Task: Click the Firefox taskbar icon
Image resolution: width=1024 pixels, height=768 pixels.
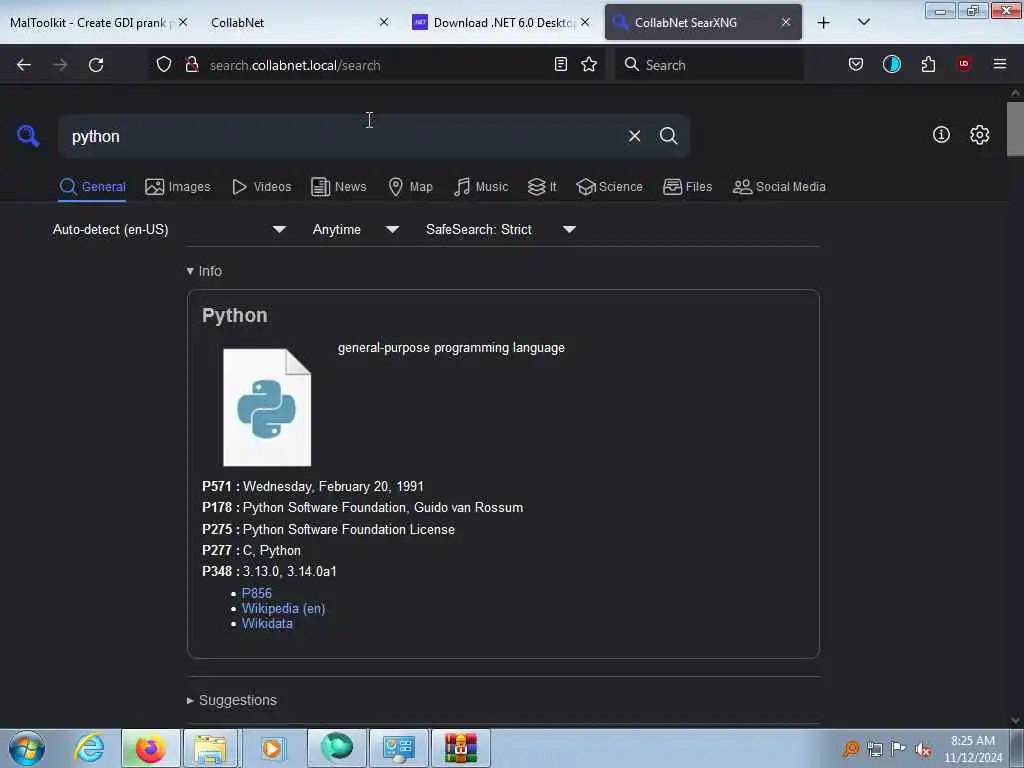Action: tap(150, 748)
